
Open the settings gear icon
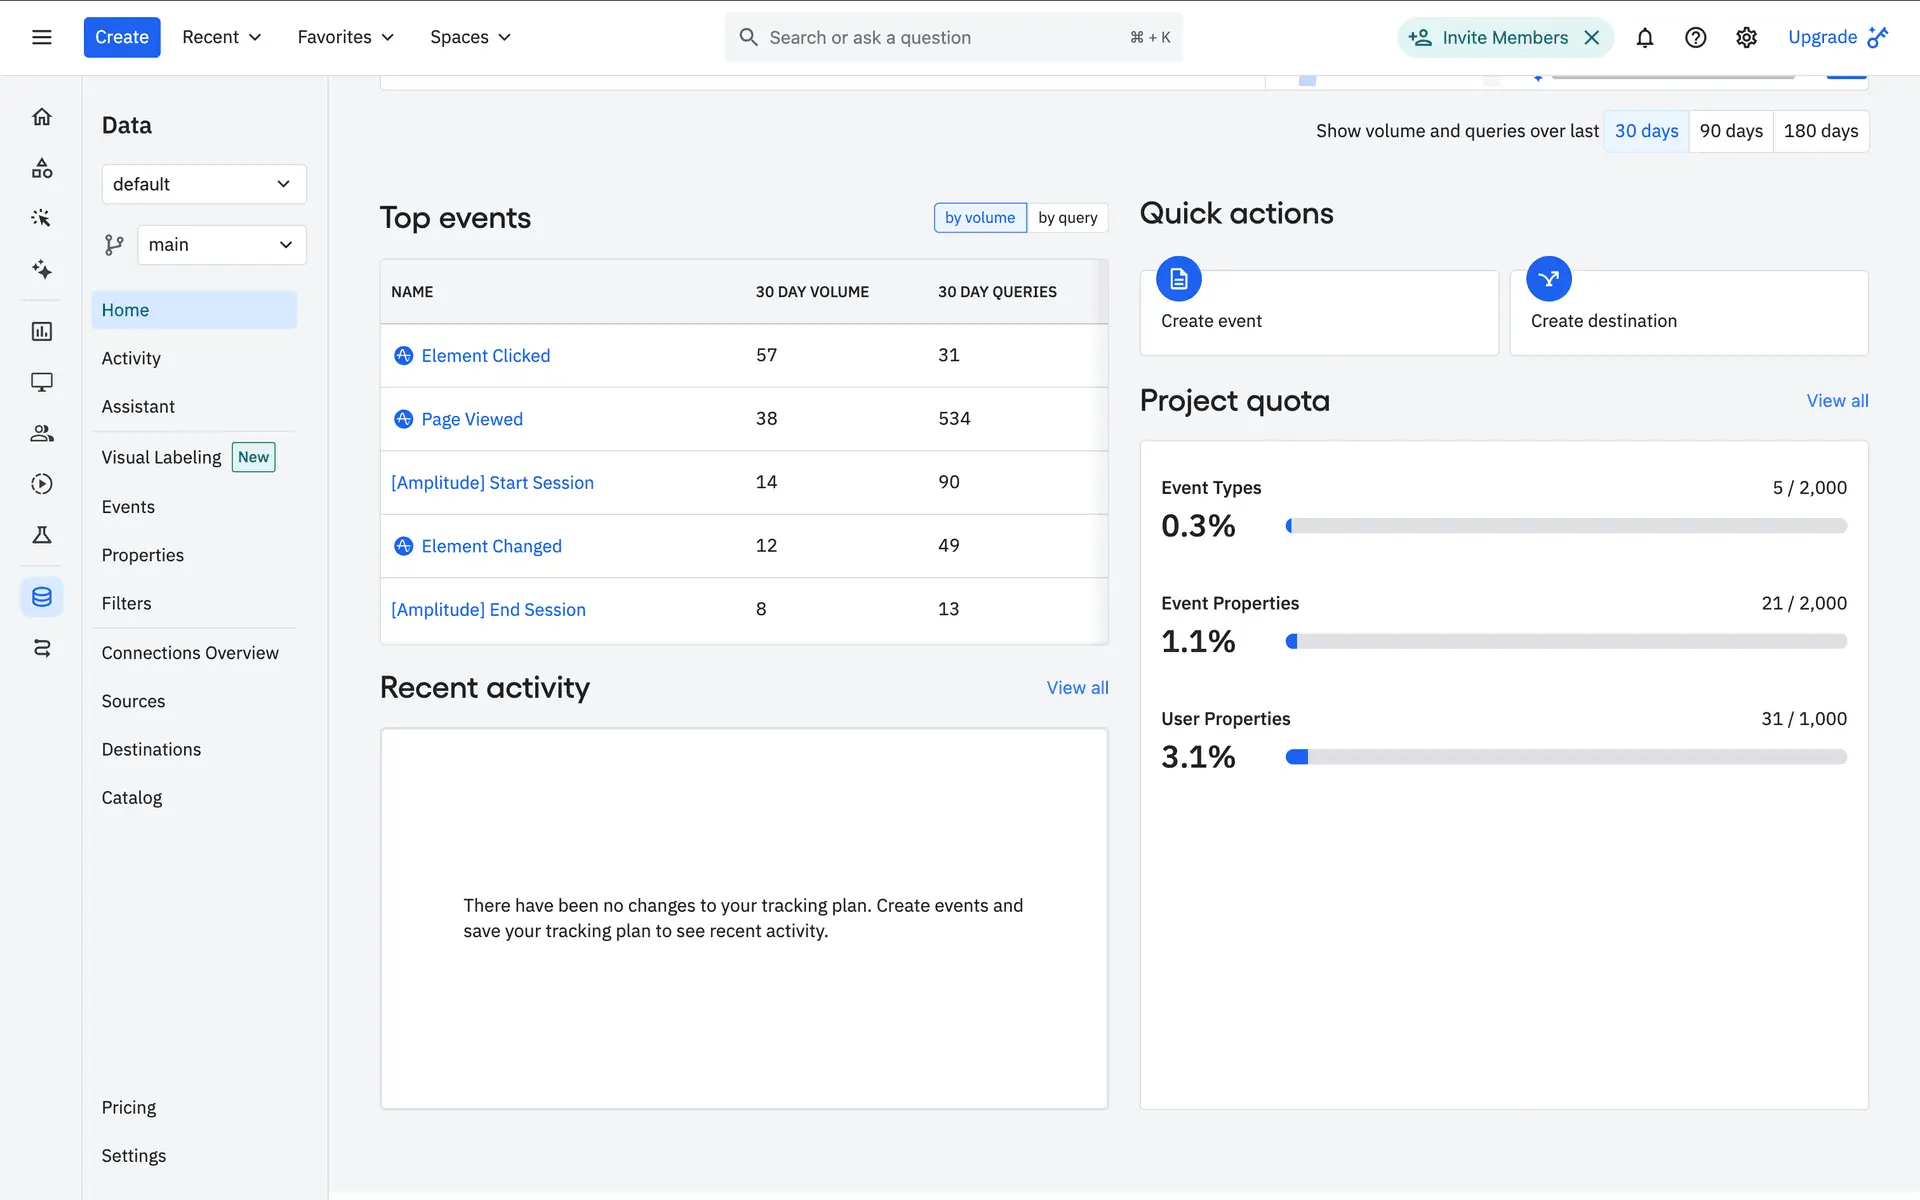tap(1746, 37)
